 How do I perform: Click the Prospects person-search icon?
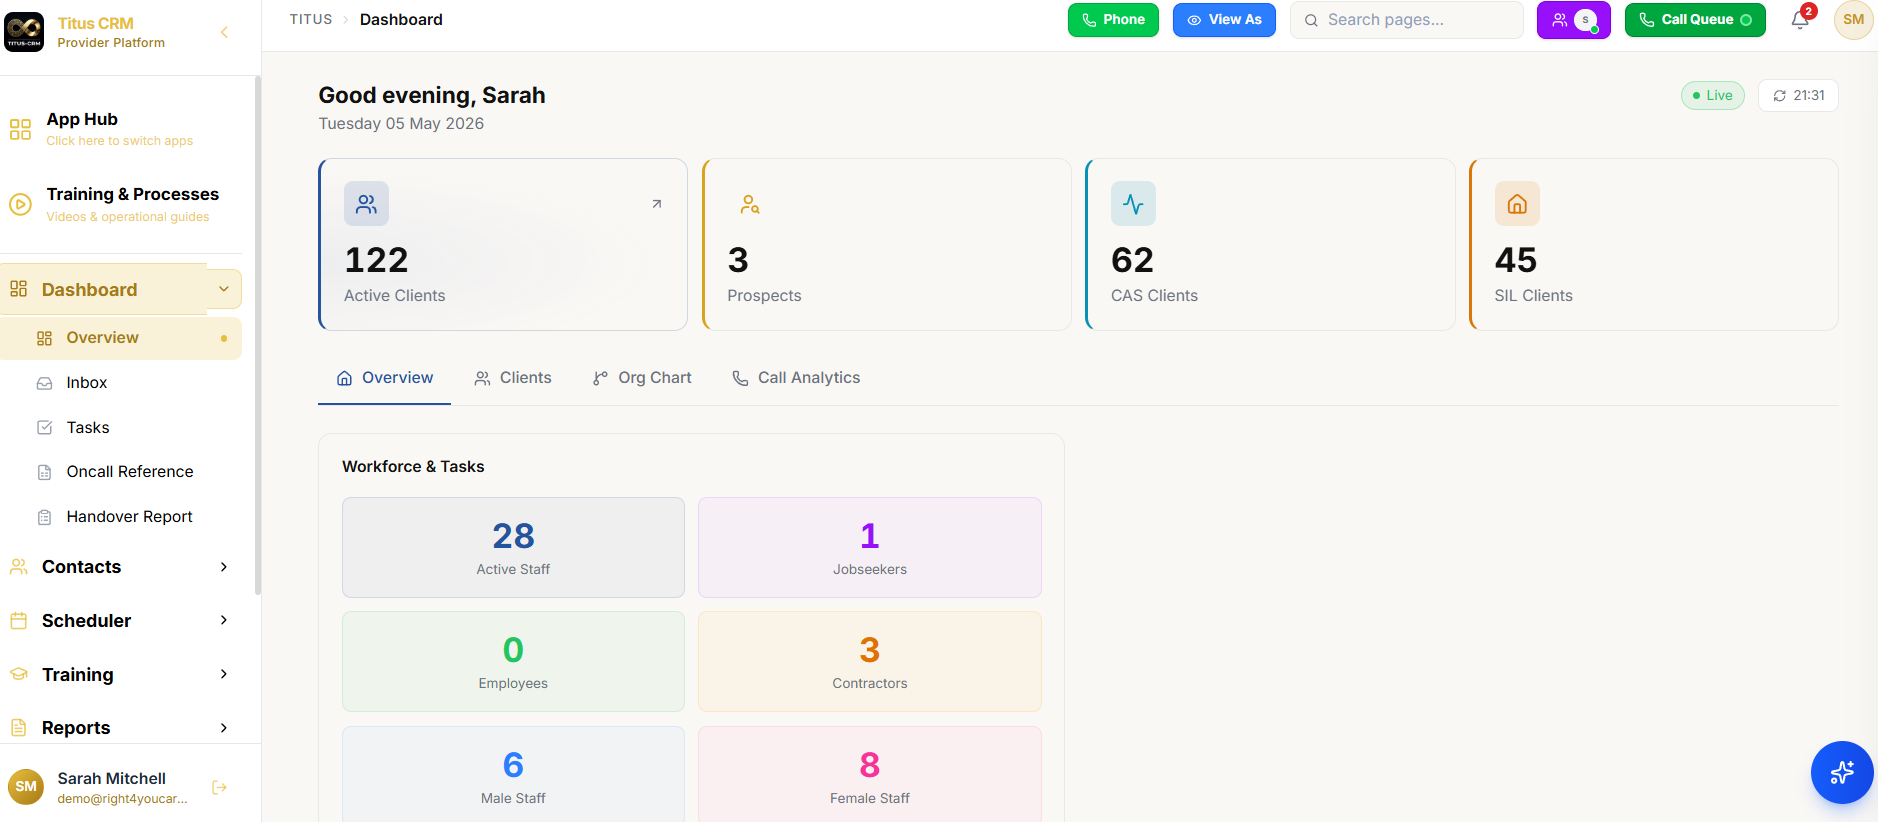(750, 204)
